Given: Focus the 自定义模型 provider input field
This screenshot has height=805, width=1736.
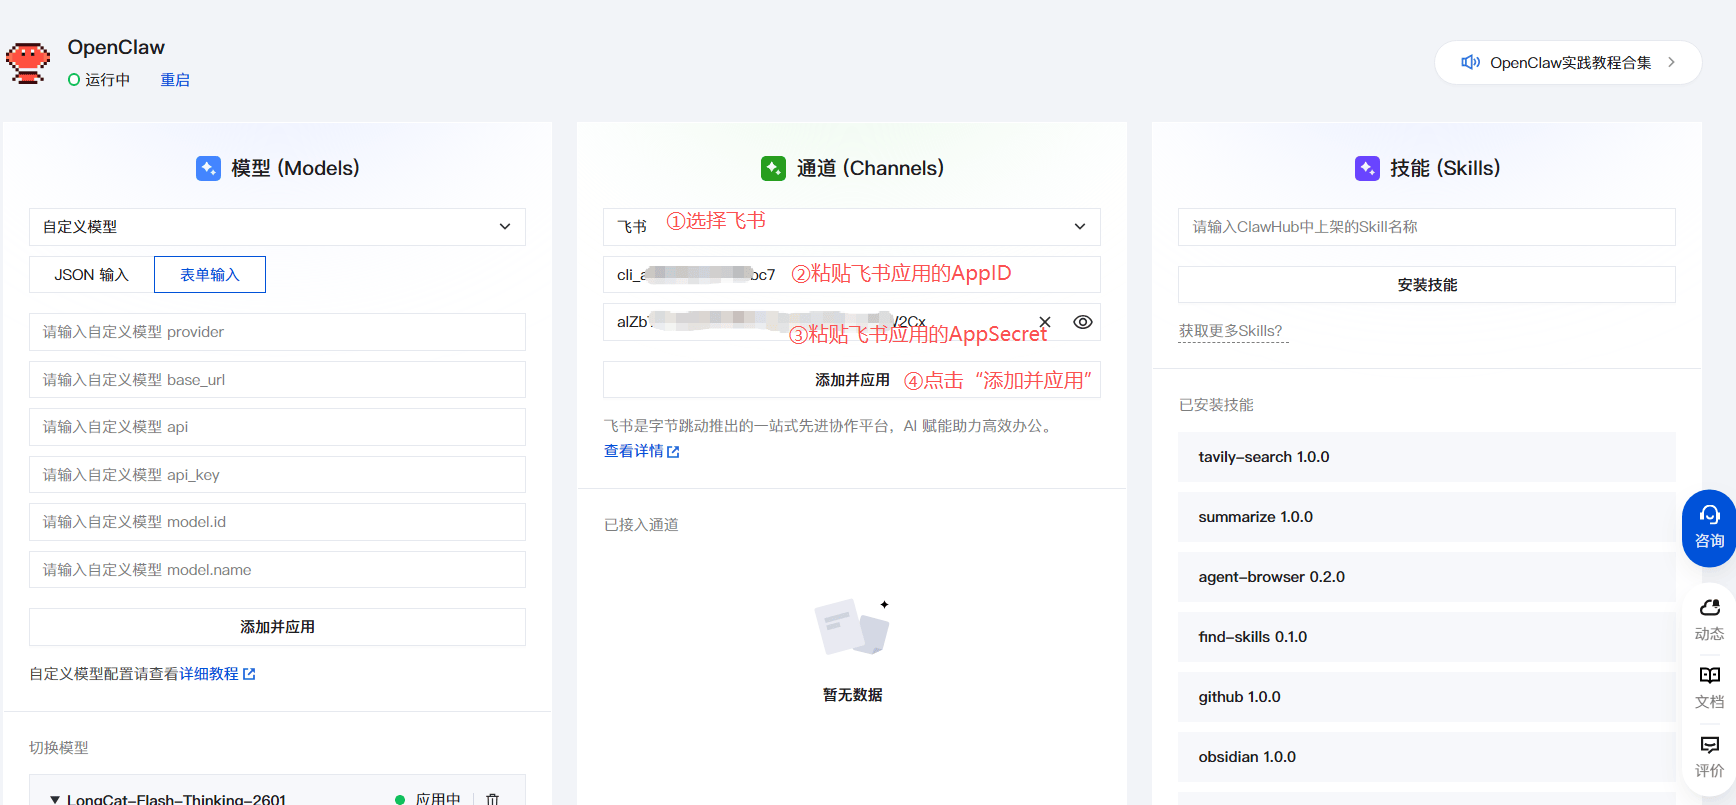Looking at the screenshot, I should pyautogui.click(x=277, y=332).
